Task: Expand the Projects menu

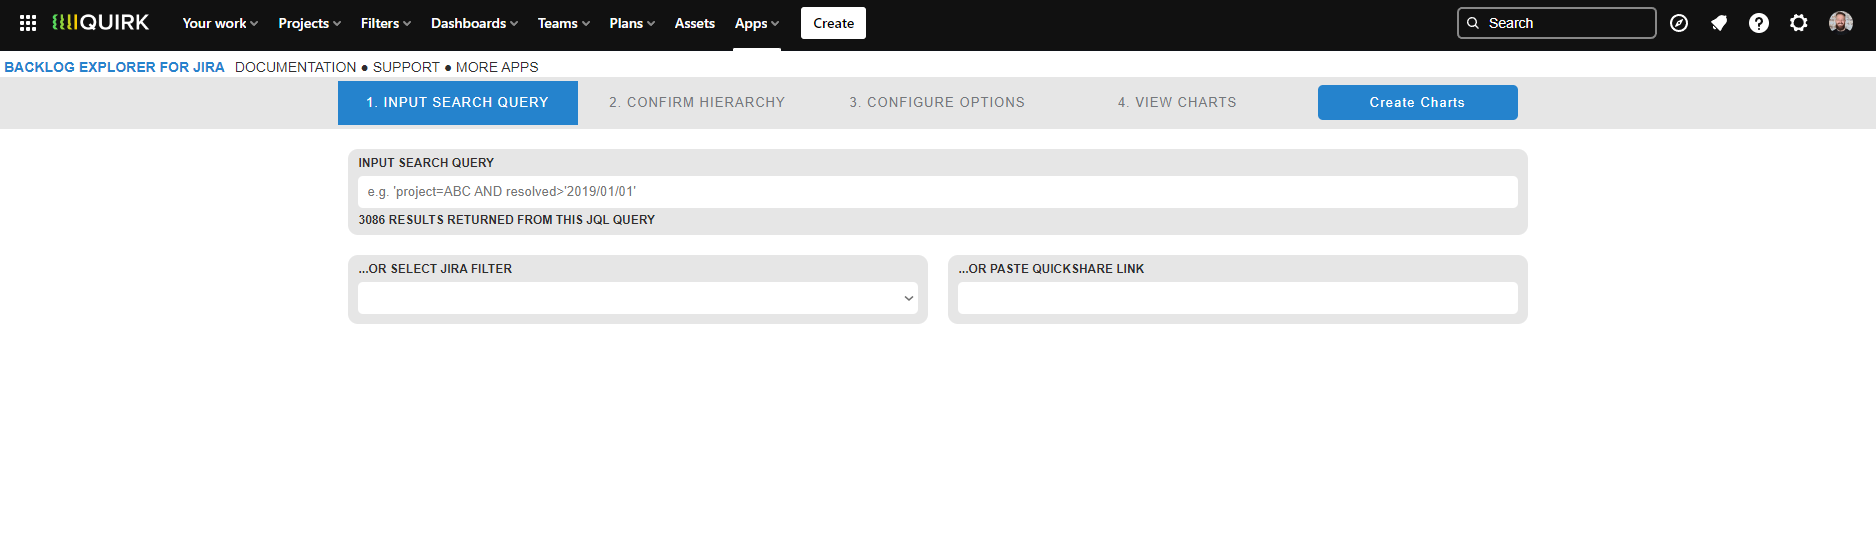Action: tap(309, 23)
